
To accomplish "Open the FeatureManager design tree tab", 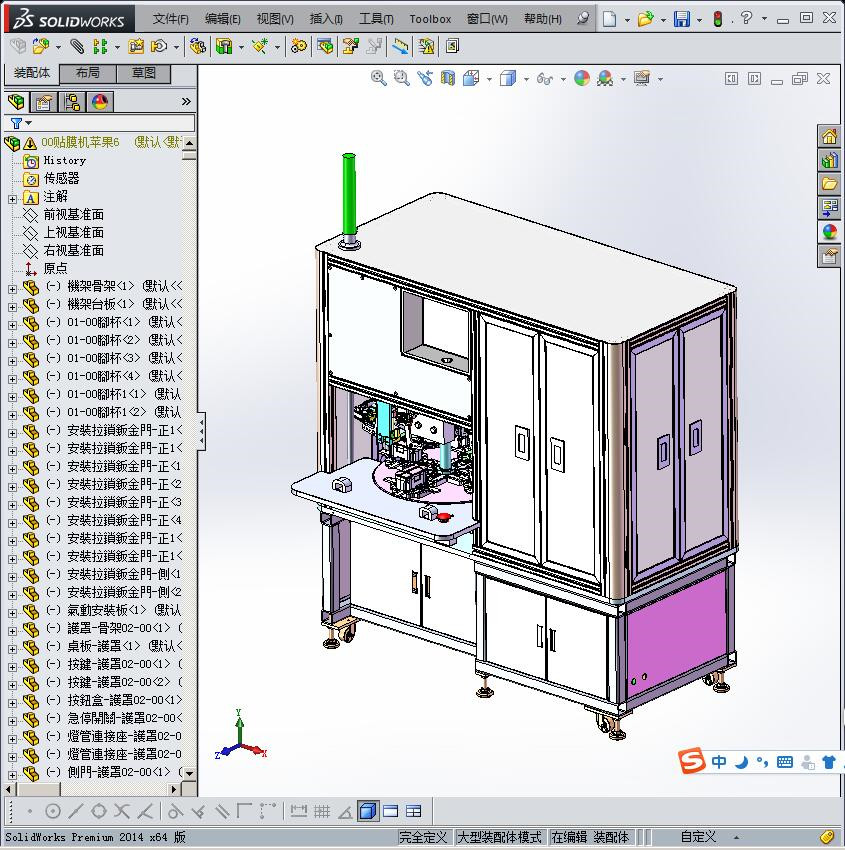I will [x=16, y=102].
